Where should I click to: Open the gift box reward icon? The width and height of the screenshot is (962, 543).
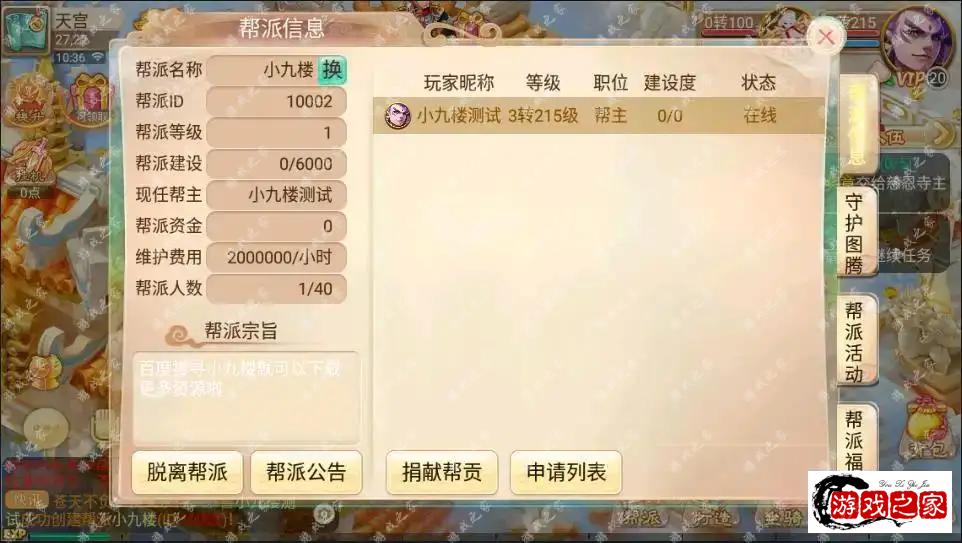(90, 100)
